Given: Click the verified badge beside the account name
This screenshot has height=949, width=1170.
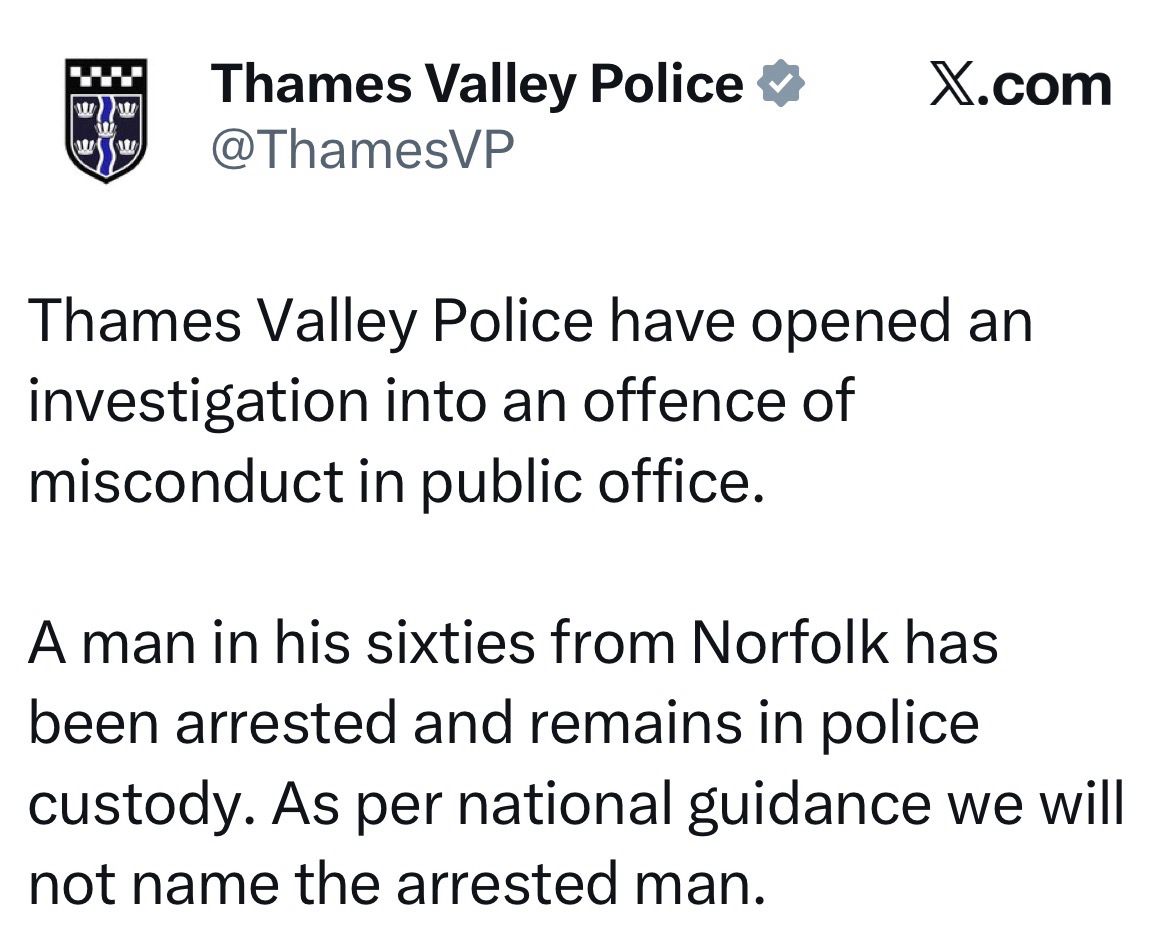Looking at the screenshot, I should 783,84.
